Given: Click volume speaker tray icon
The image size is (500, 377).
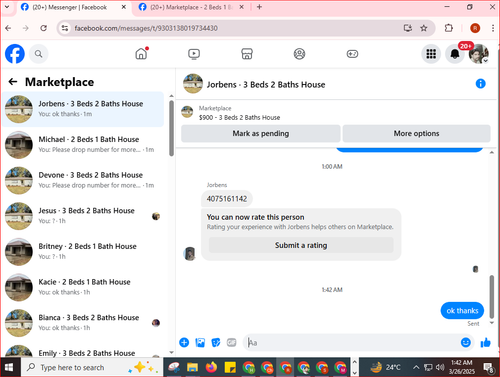Looking at the screenshot, I should click(x=440, y=367).
